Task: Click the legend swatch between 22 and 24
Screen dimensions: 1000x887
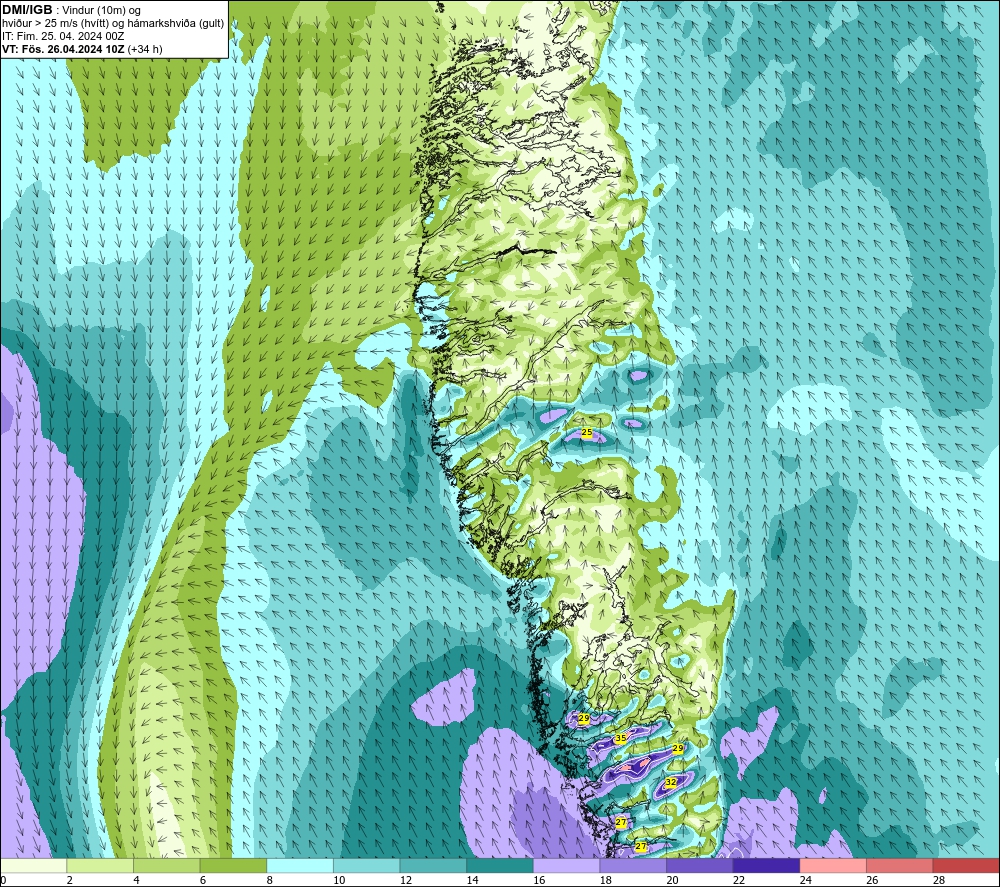Action: point(766,865)
